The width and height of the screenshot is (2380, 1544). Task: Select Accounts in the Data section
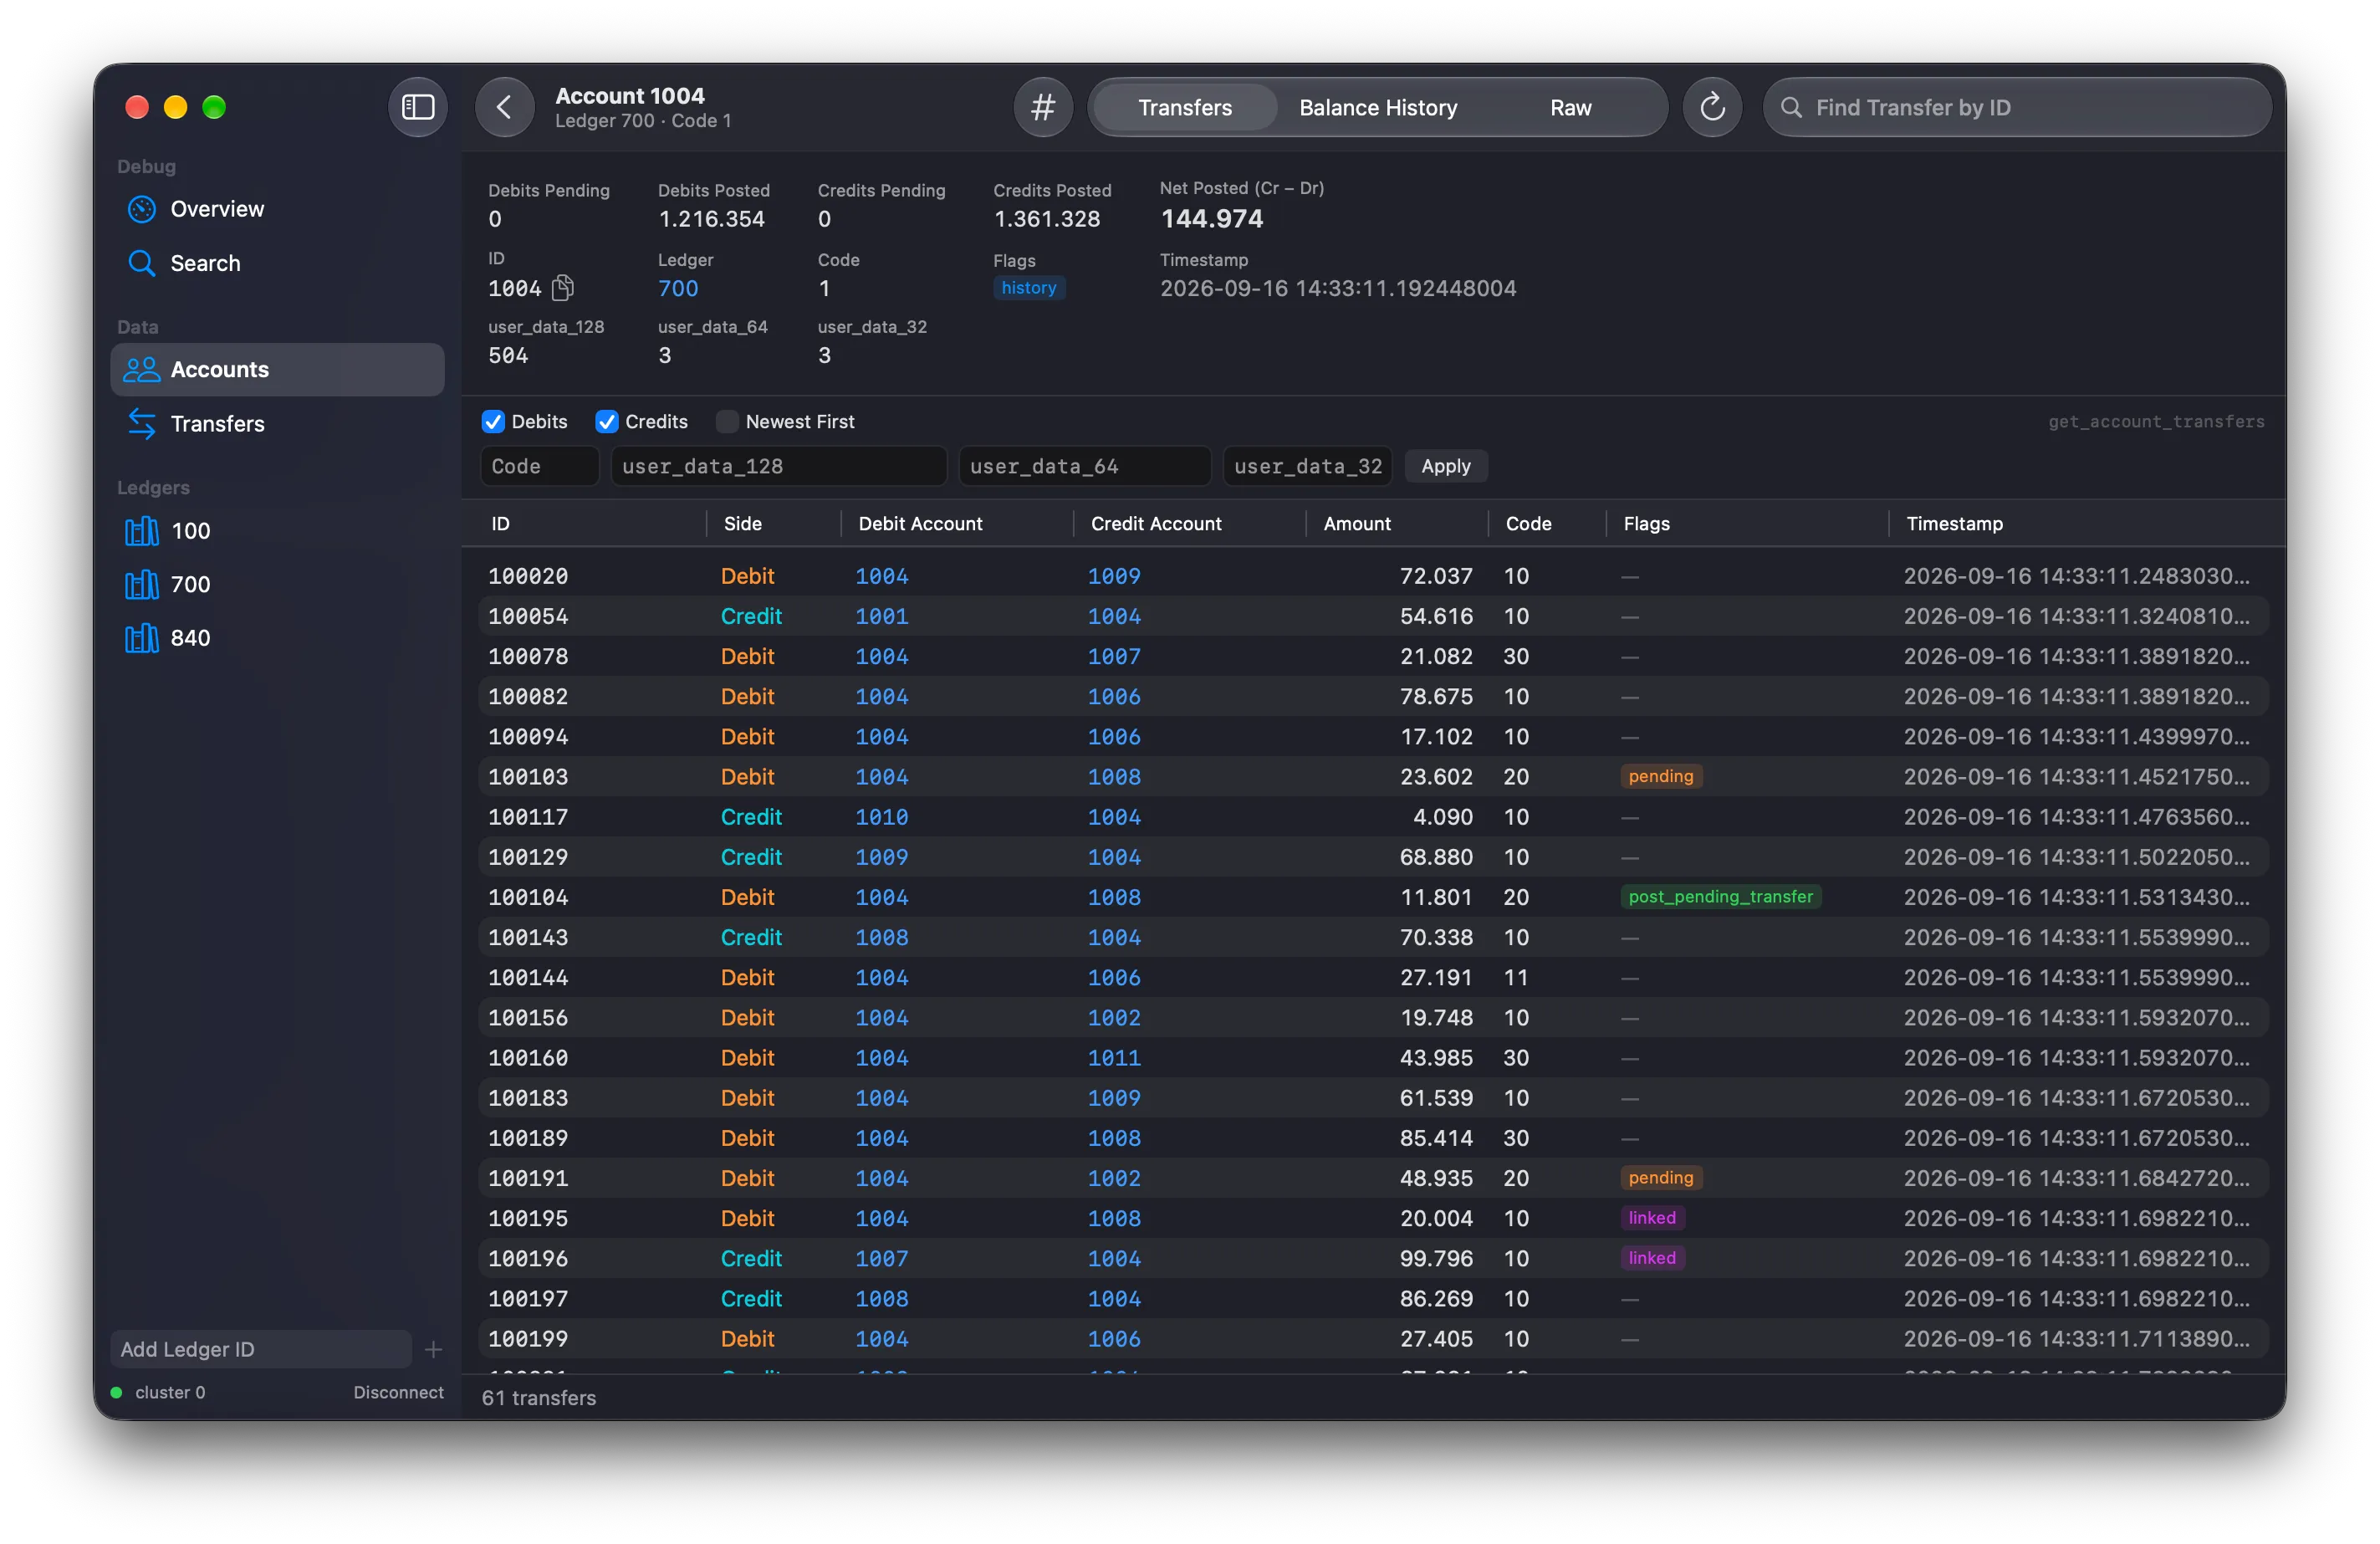[x=277, y=369]
